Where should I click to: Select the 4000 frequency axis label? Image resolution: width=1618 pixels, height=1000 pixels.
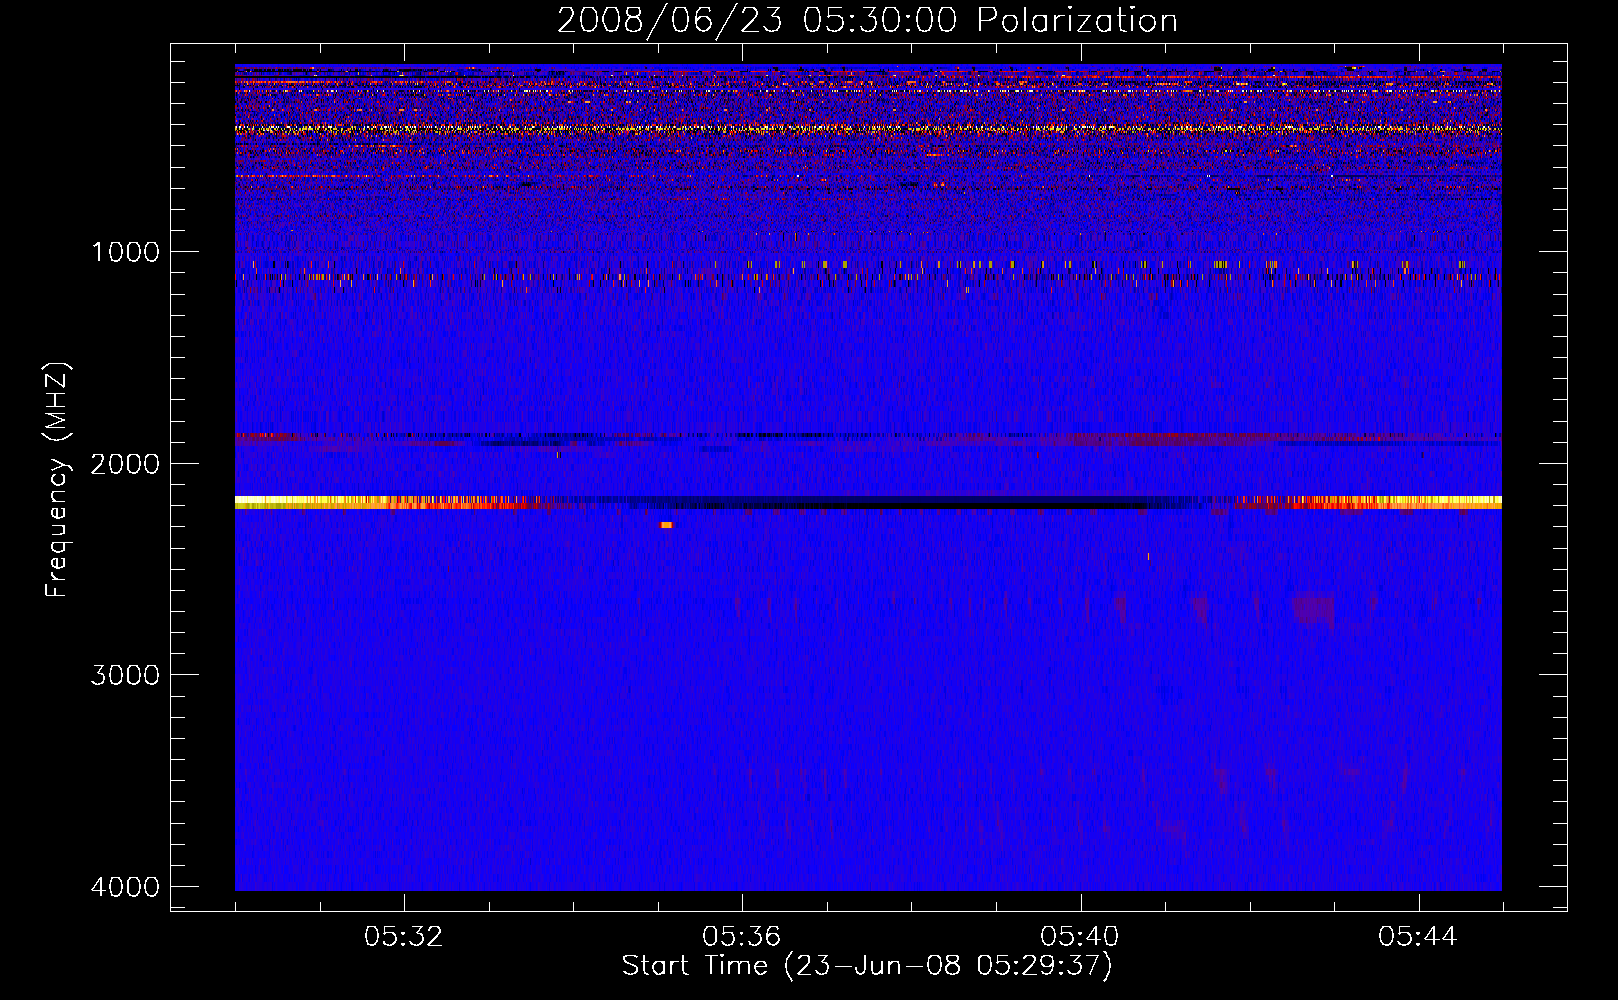(125, 887)
